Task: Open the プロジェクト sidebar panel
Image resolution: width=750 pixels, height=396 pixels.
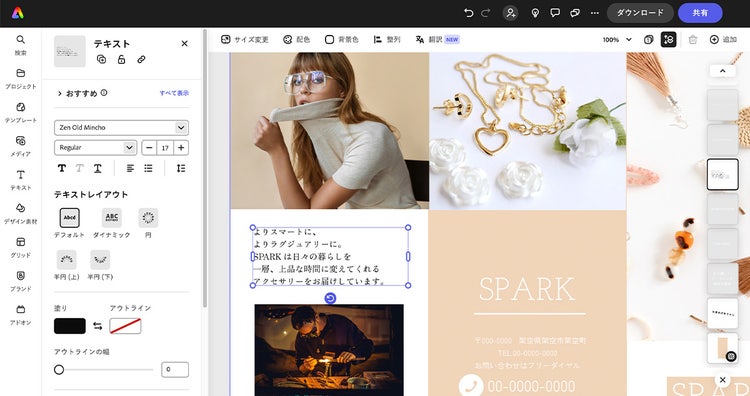Action: click(21, 79)
